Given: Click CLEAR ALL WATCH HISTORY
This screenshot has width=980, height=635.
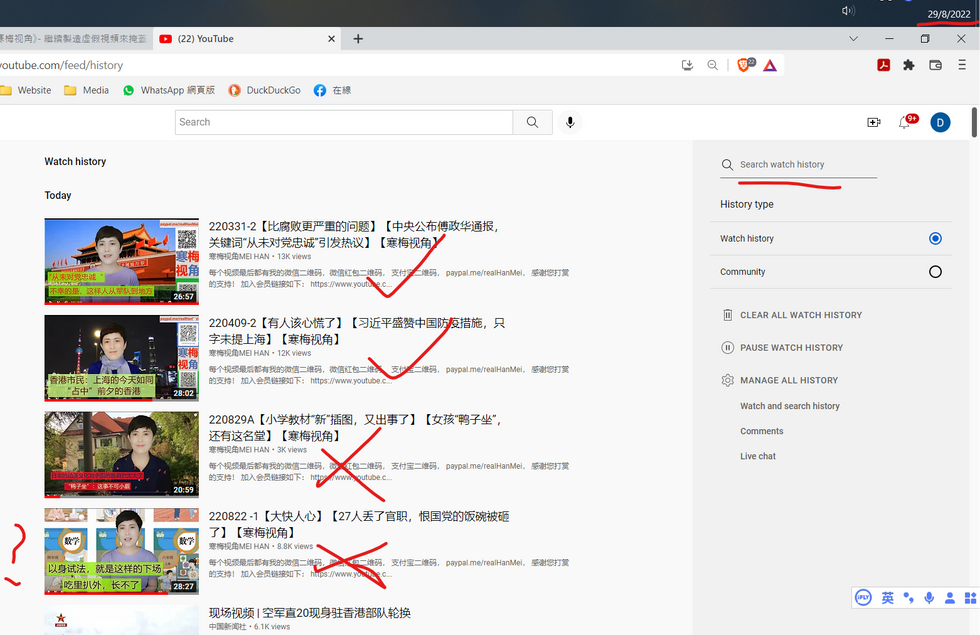Looking at the screenshot, I should click(x=792, y=315).
